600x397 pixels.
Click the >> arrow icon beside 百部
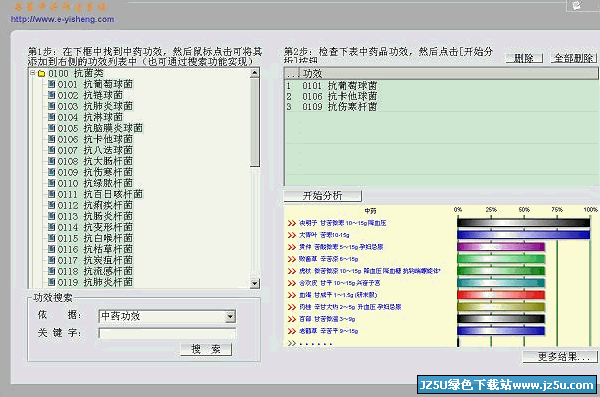point(292,319)
